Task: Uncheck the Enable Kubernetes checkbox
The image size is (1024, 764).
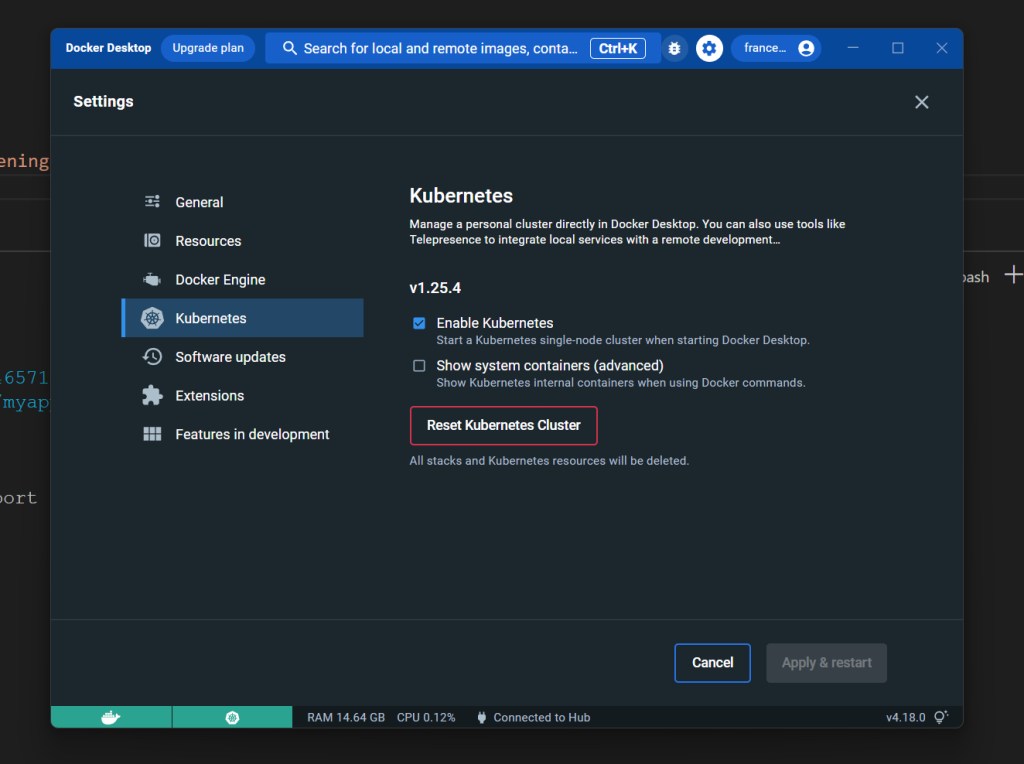Action: click(x=419, y=323)
